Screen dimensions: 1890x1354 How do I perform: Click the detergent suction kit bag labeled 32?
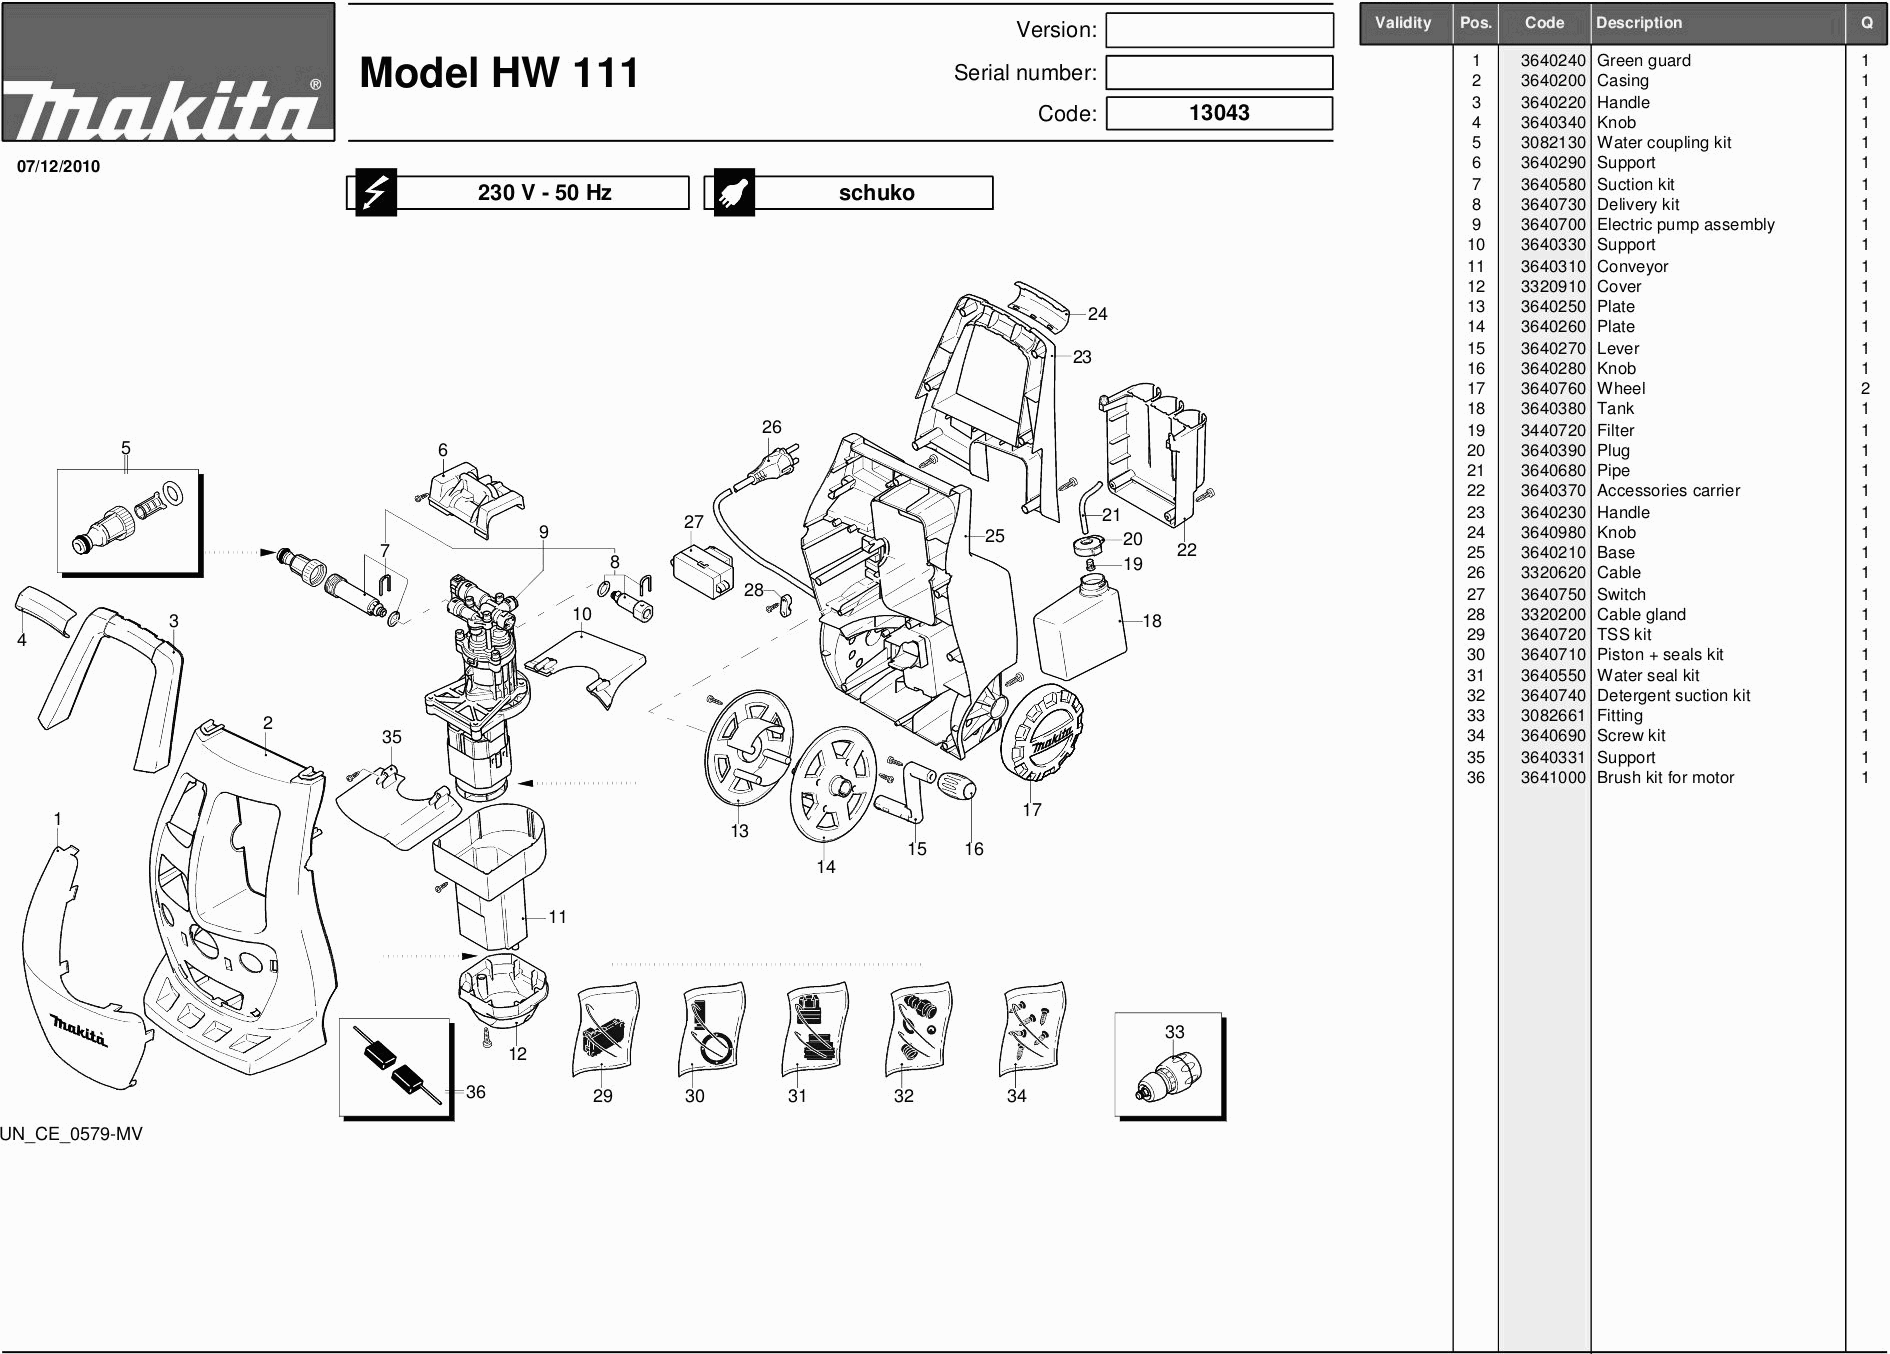pos(919,1029)
